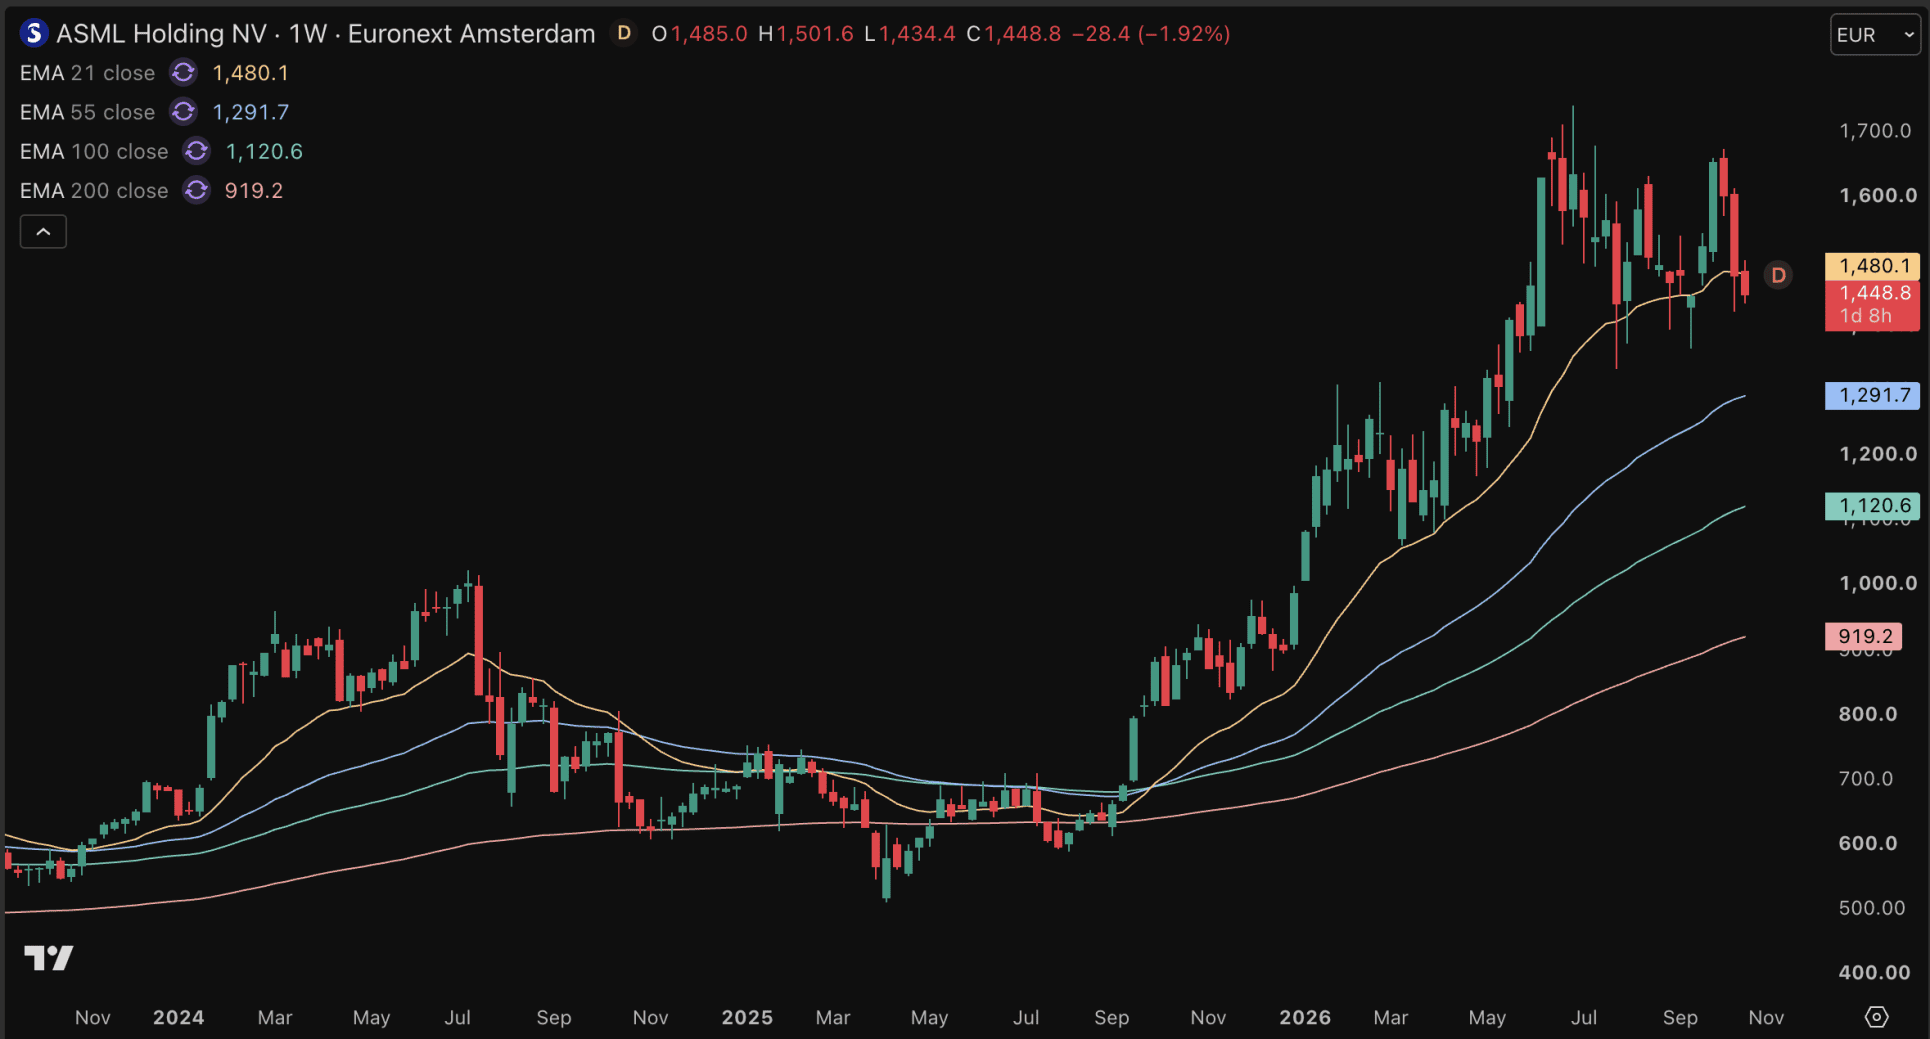Screen dimensions: 1930x1039
Task: Click the 1,000.0 price scale value
Action: (1878, 583)
